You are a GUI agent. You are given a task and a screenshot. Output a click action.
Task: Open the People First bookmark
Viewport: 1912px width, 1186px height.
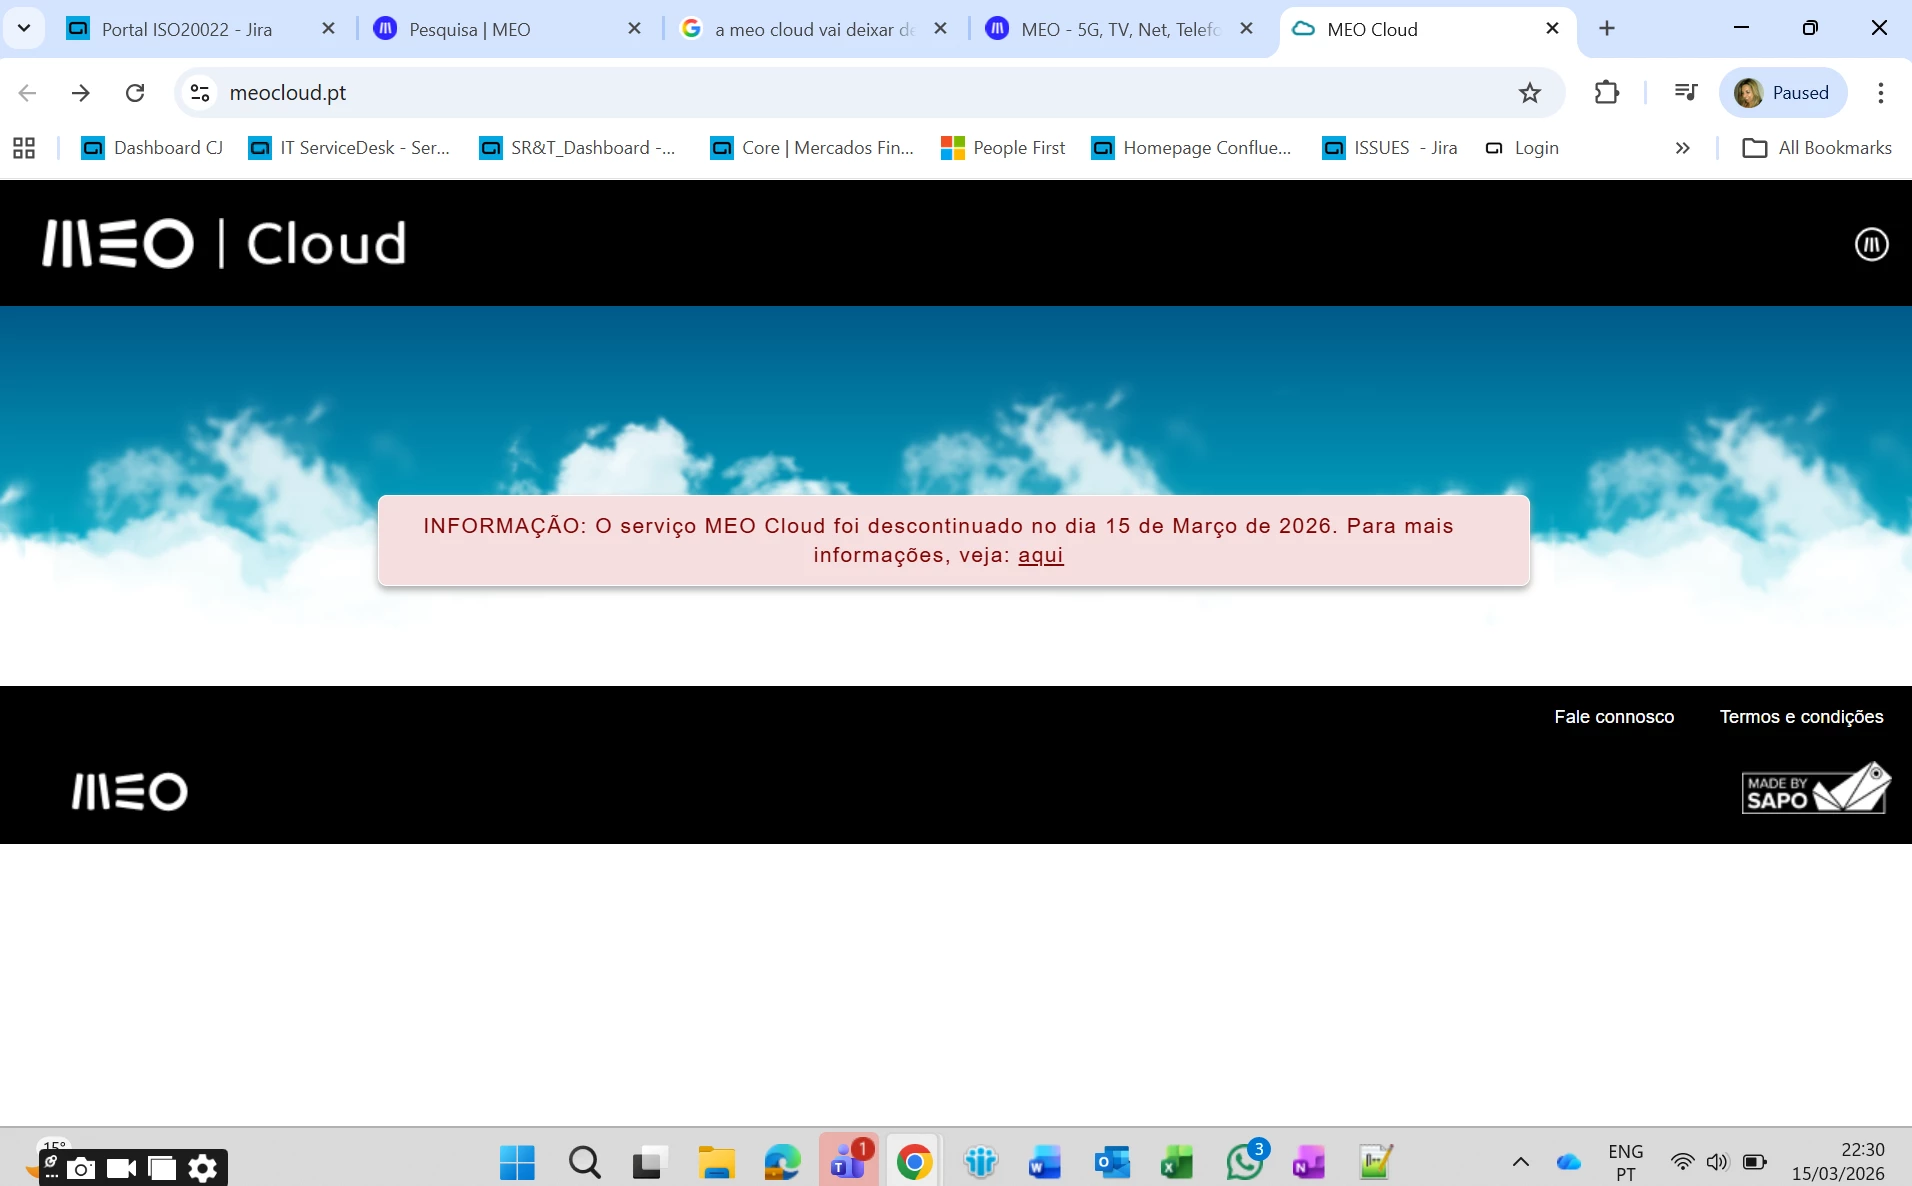click(x=1004, y=148)
